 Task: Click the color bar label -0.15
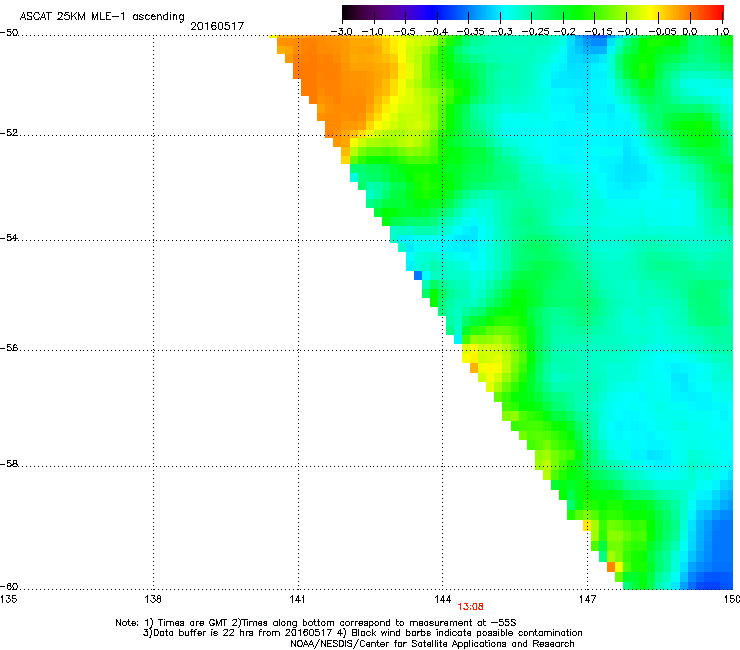coord(598,32)
